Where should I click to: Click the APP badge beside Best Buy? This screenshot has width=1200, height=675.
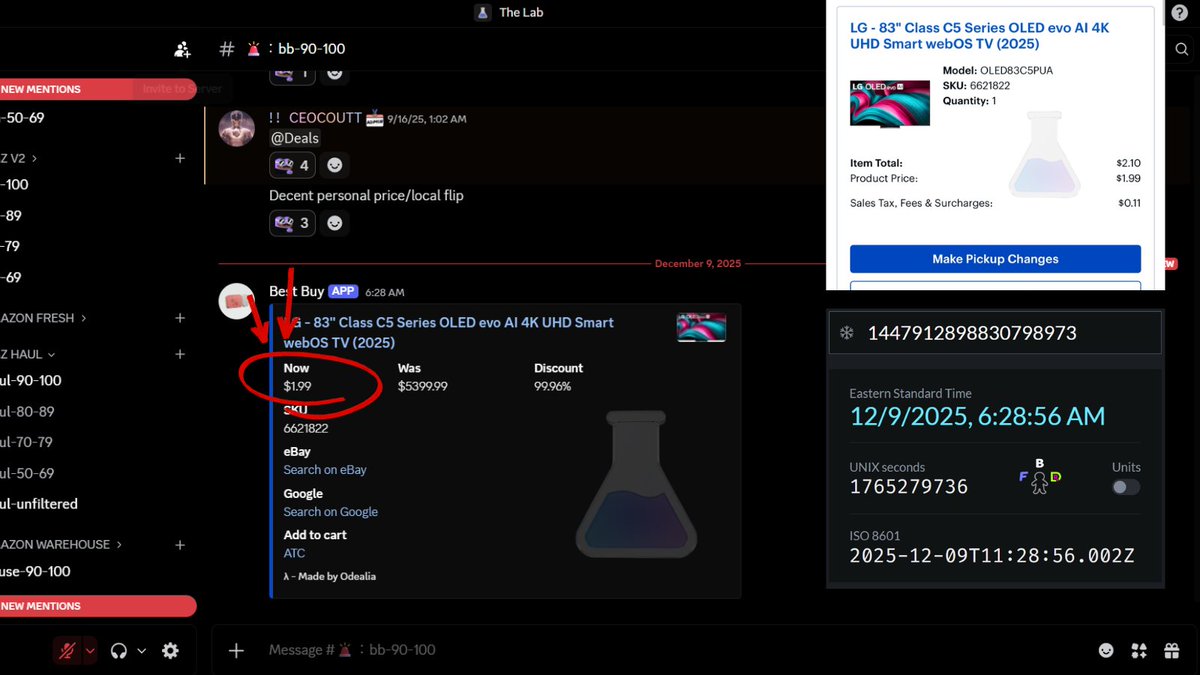point(343,292)
